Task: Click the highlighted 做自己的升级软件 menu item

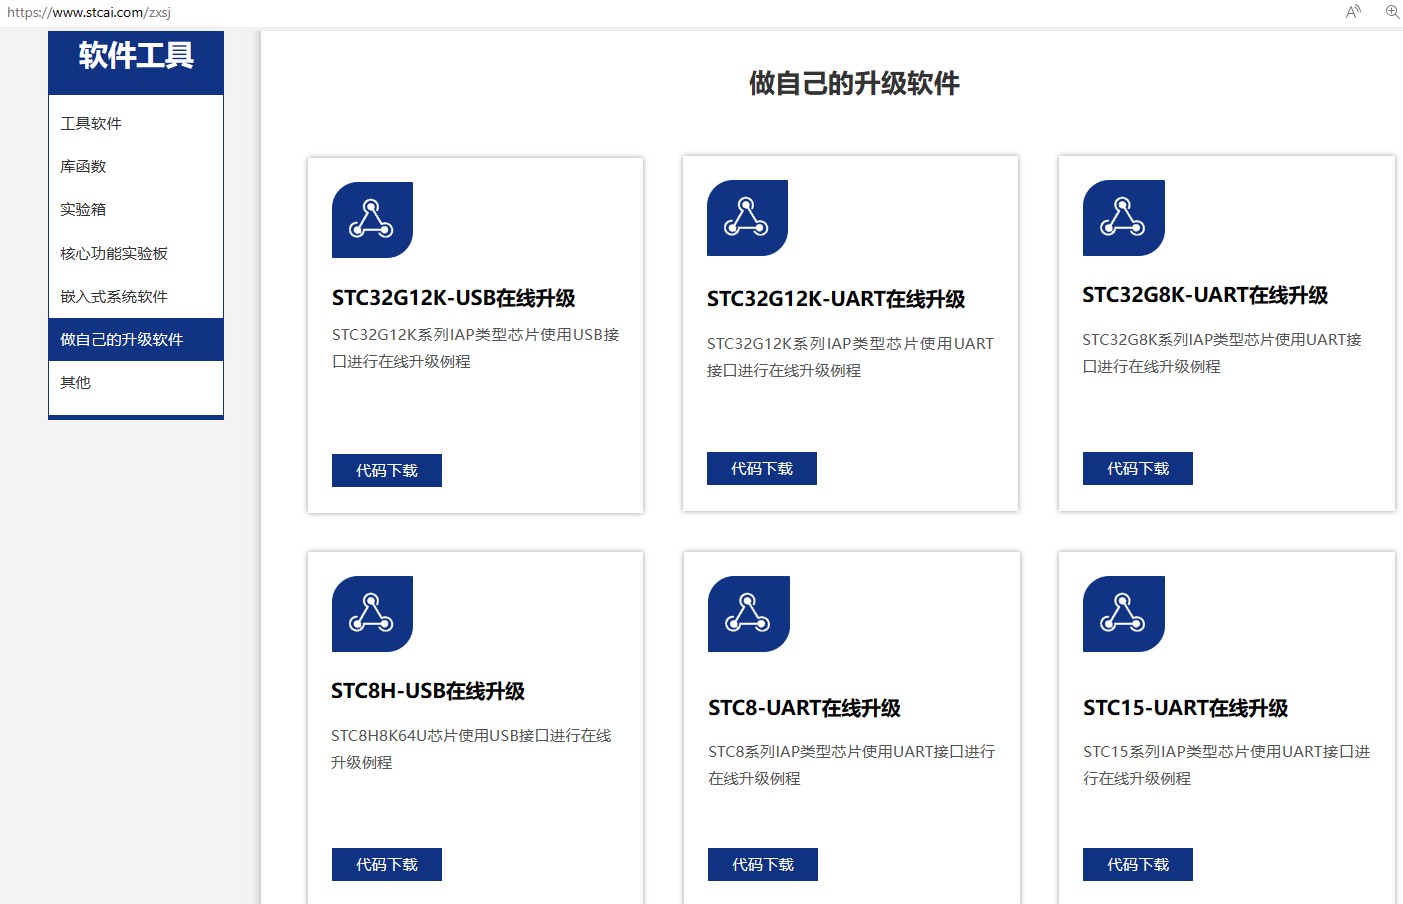Action: point(136,339)
